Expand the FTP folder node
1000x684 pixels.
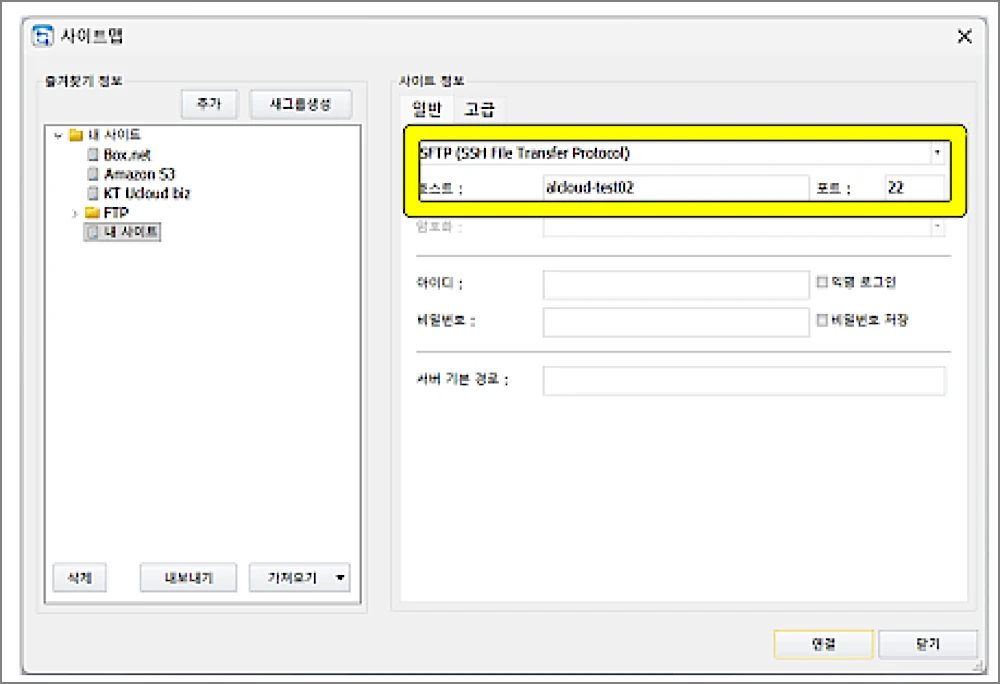click(x=75, y=213)
